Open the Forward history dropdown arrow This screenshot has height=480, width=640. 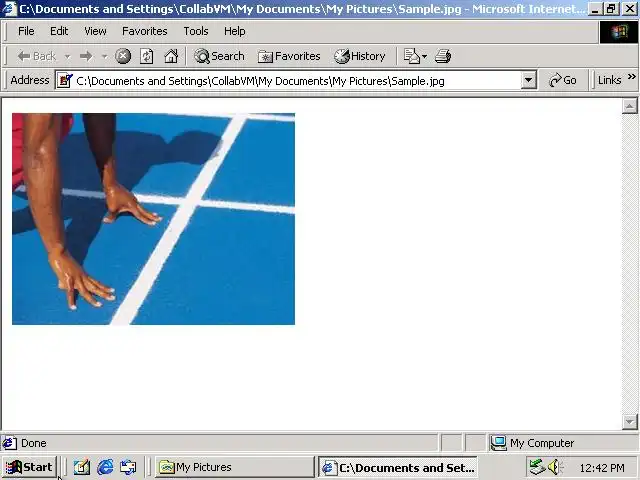point(104,56)
